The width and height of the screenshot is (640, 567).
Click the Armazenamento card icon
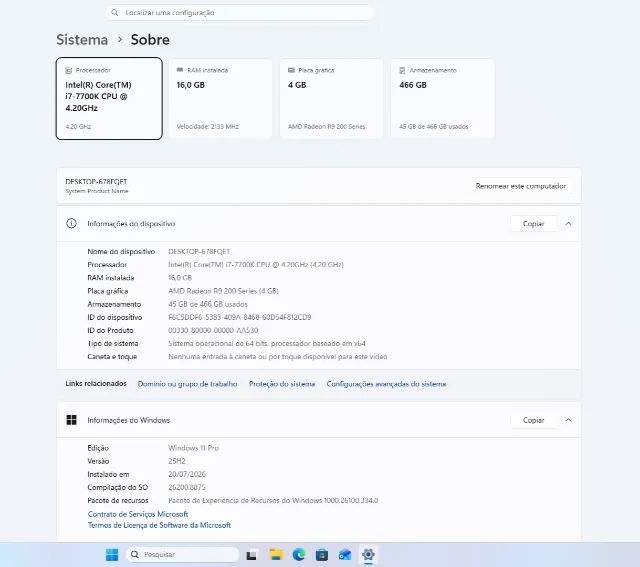[x=402, y=70]
